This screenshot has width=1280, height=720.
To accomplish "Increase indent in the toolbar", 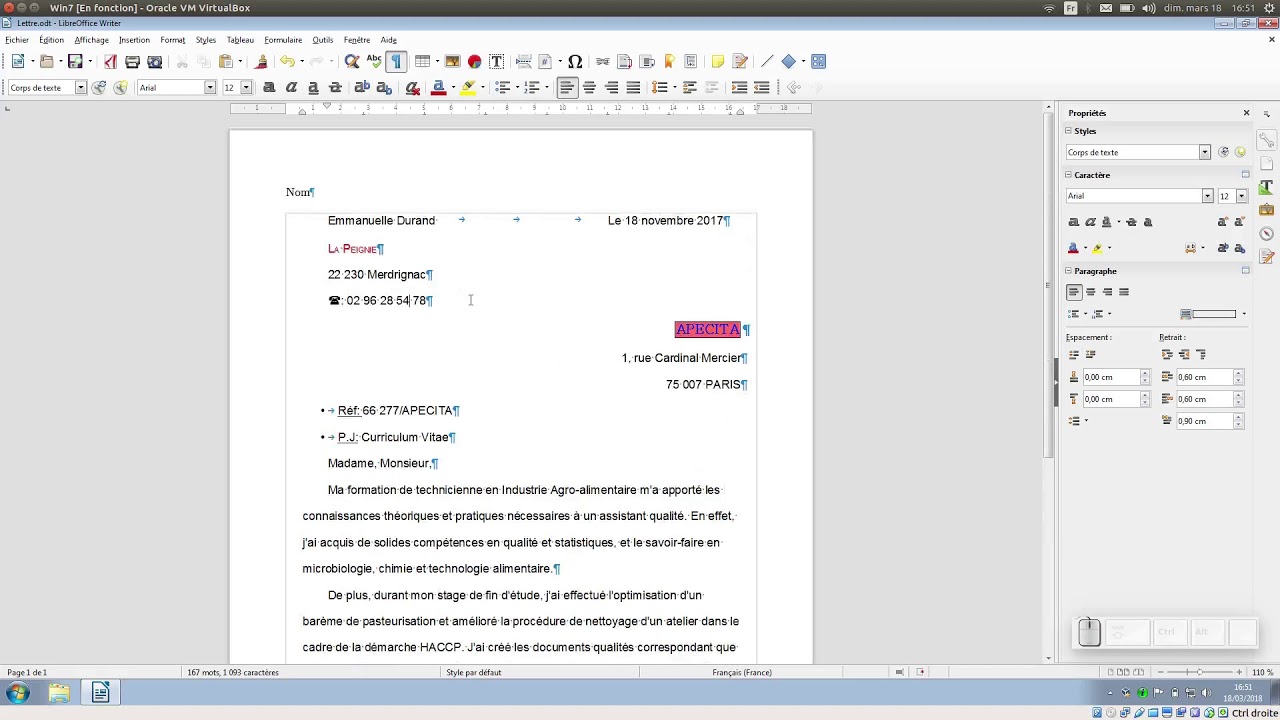I will point(739,88).
